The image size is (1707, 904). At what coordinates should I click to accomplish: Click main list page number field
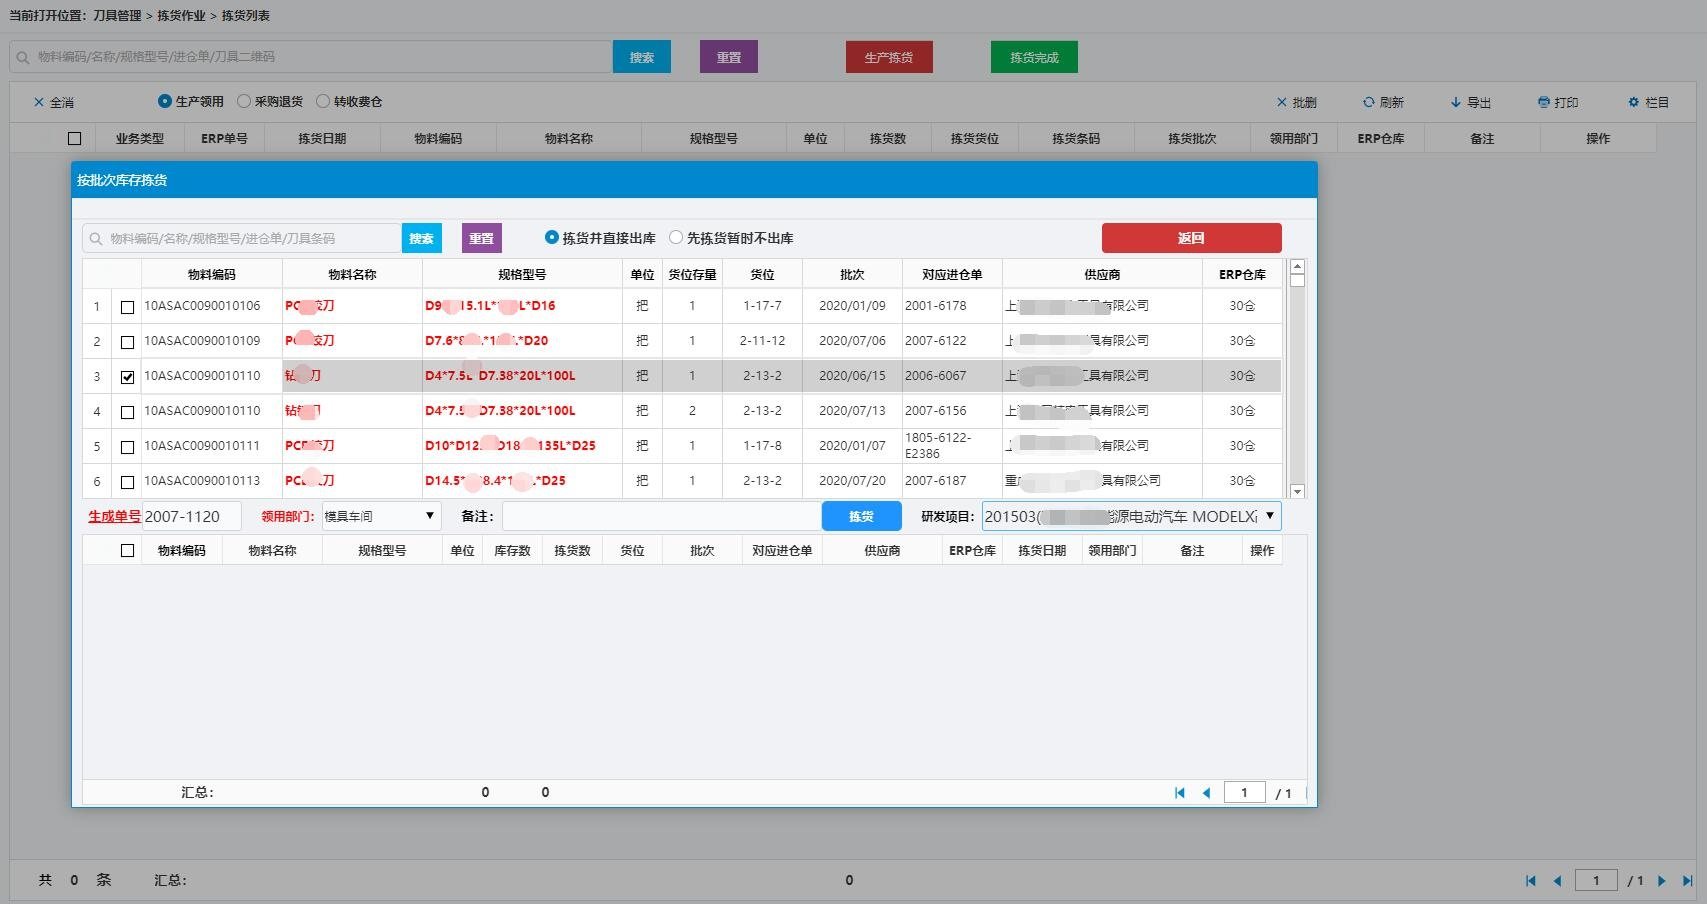(x=1596, y=880)
